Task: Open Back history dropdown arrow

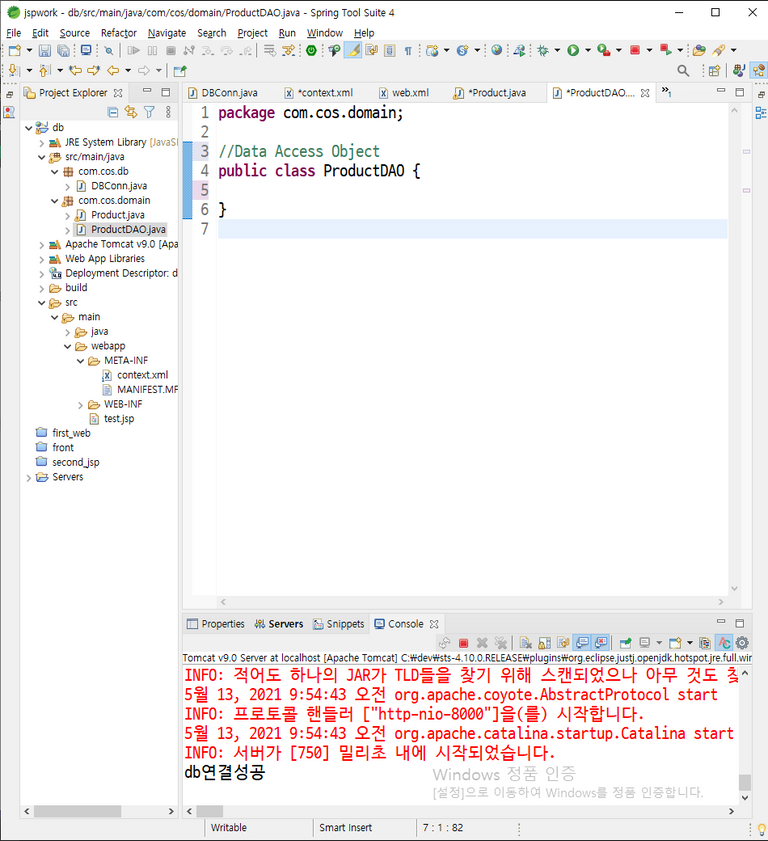Action: 128,70
